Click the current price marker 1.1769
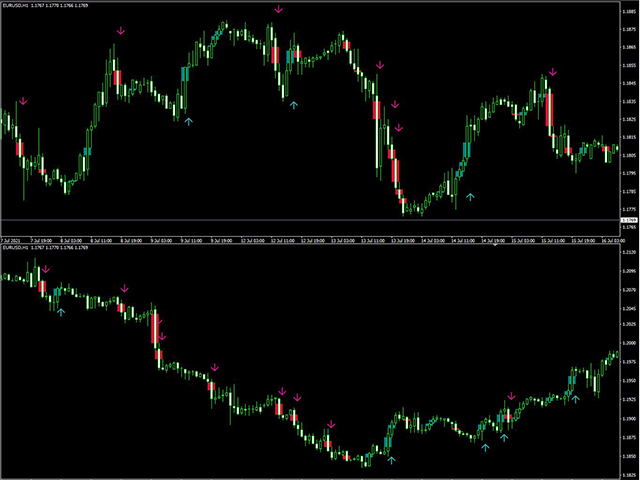This screenshot has height=480, width=640. [630, 220]
